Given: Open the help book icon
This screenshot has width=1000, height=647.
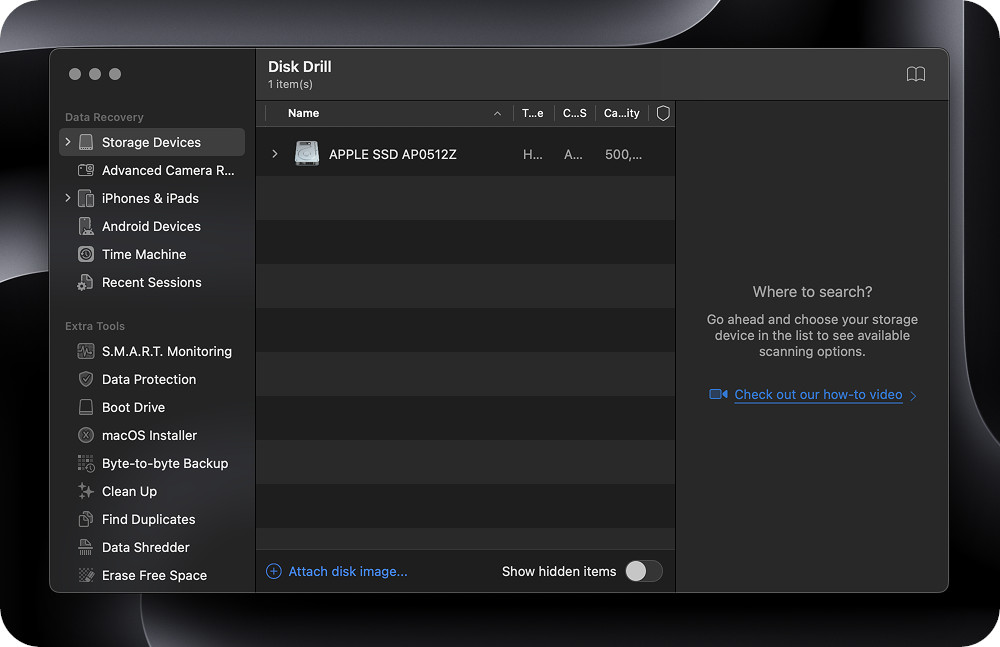Looking at the screenshot, I should coord(915,75).
